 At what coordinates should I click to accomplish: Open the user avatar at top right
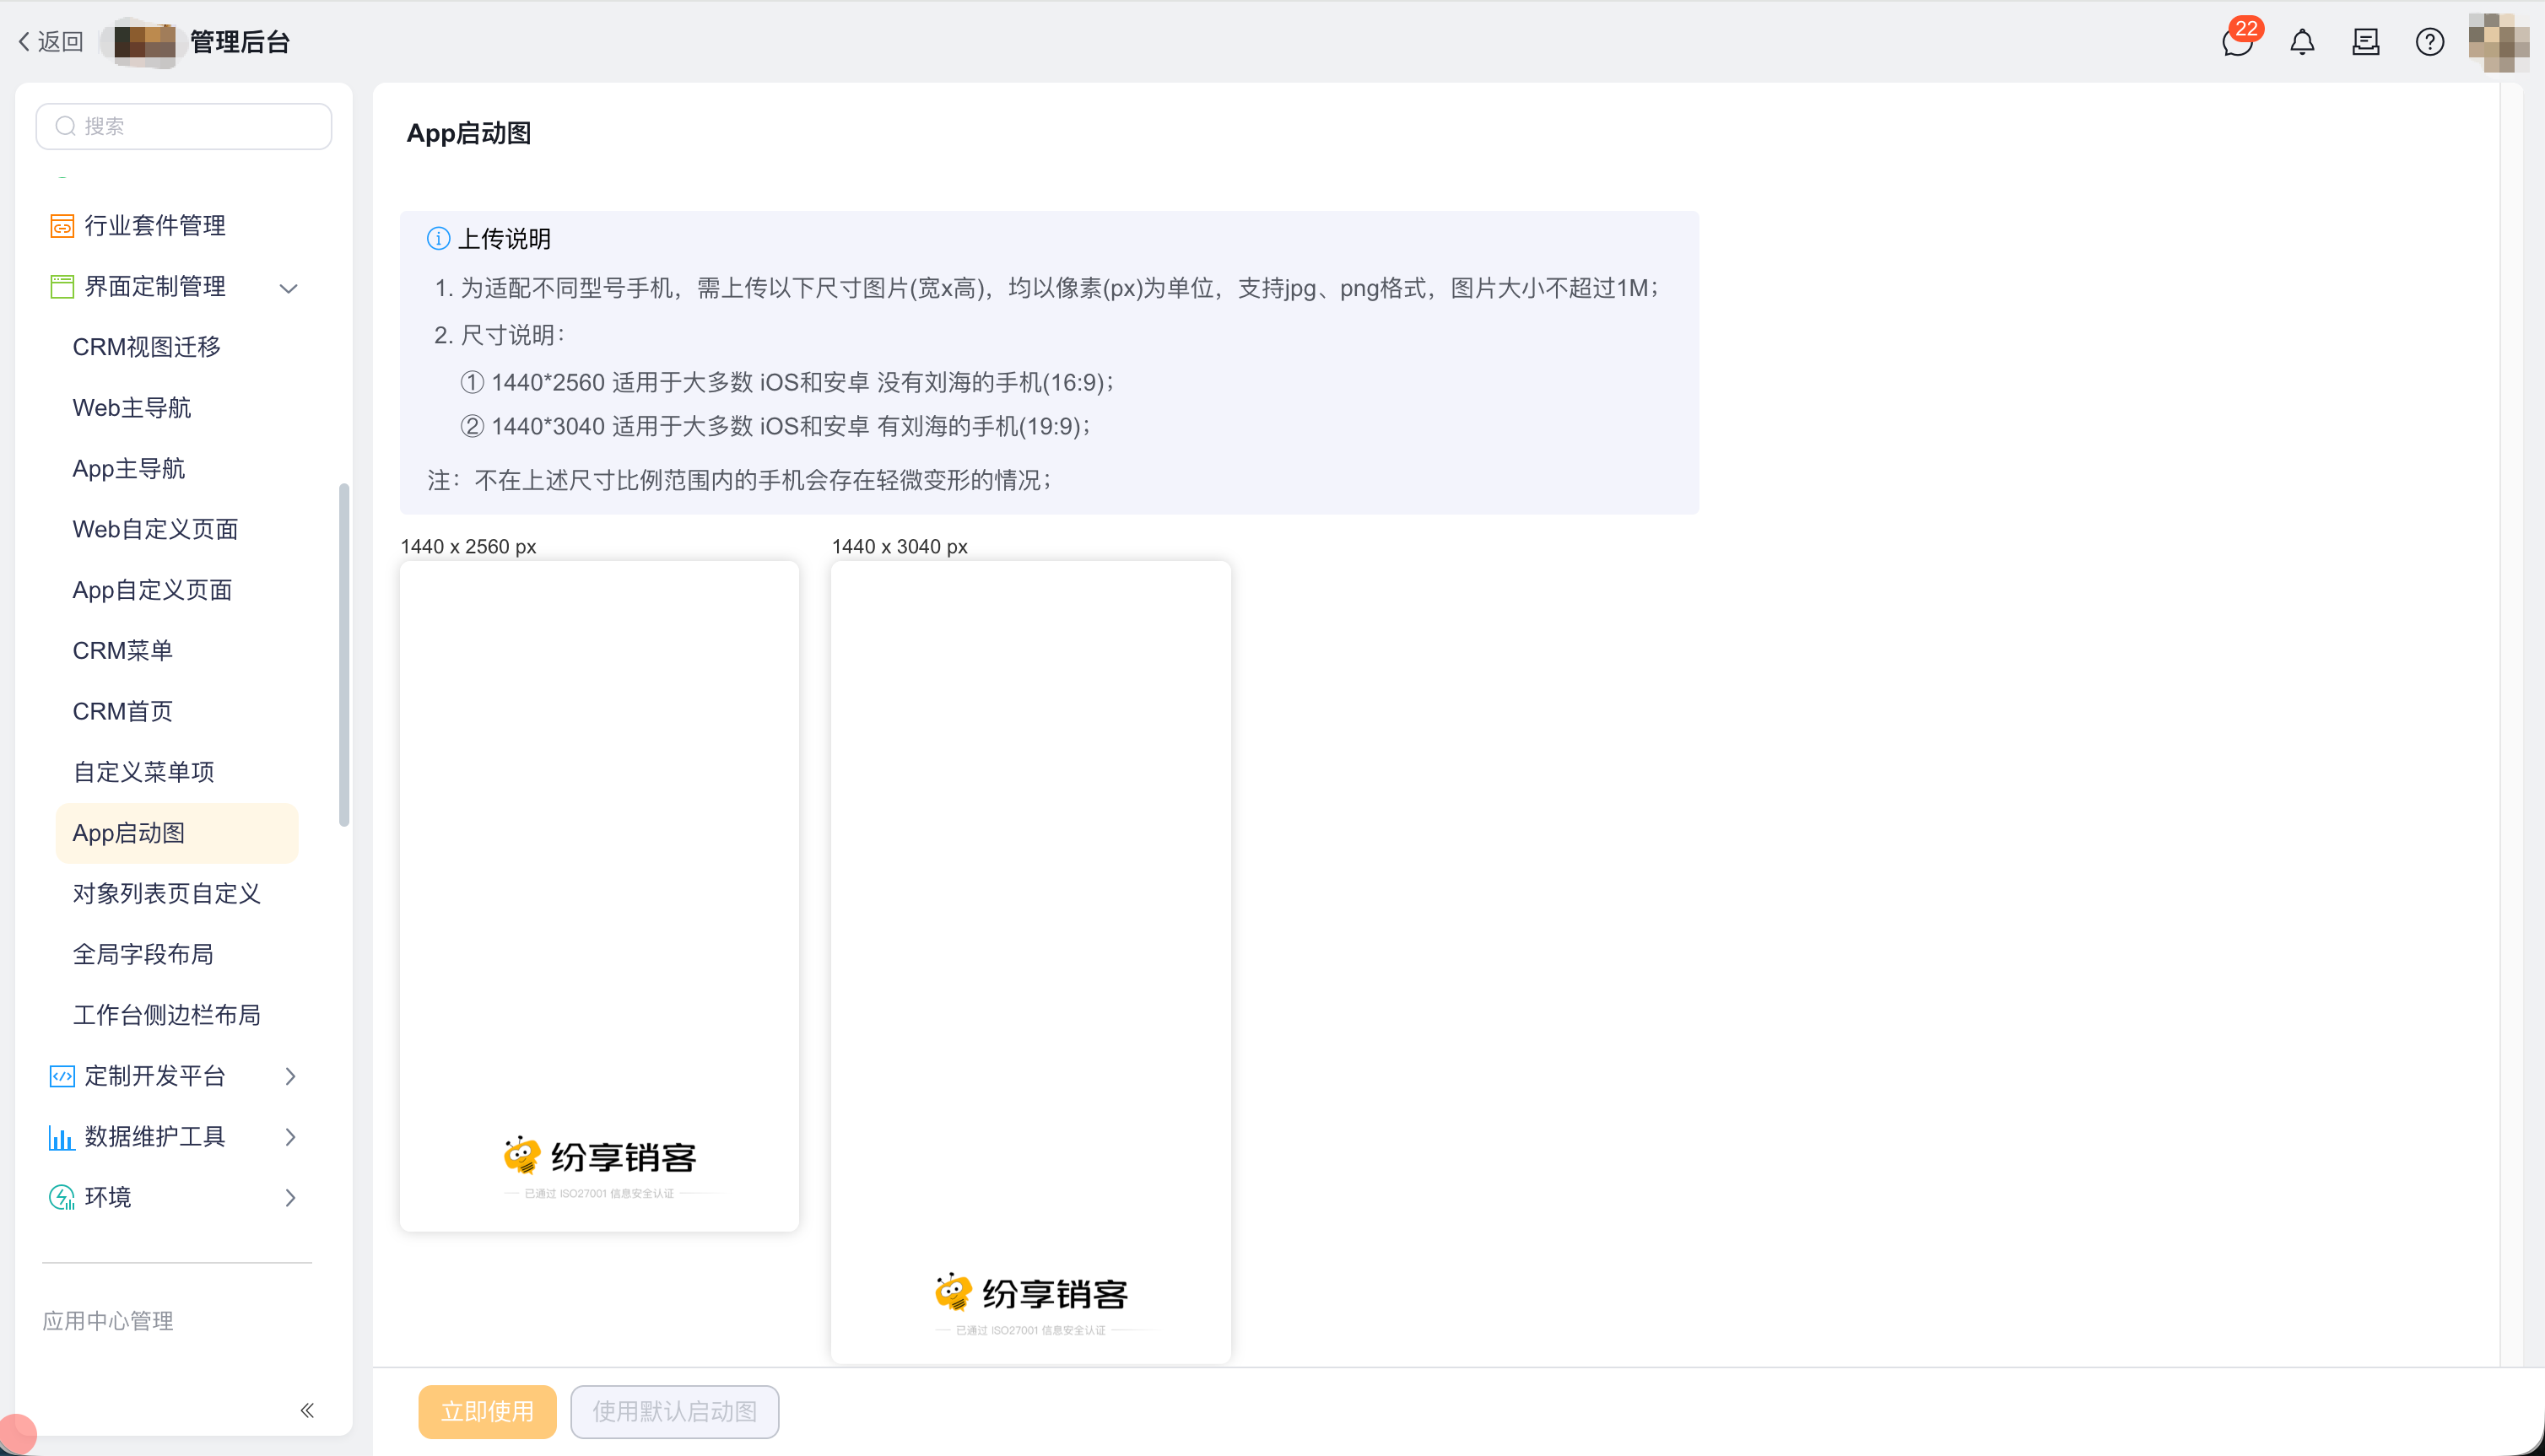tap(2498, 42)
